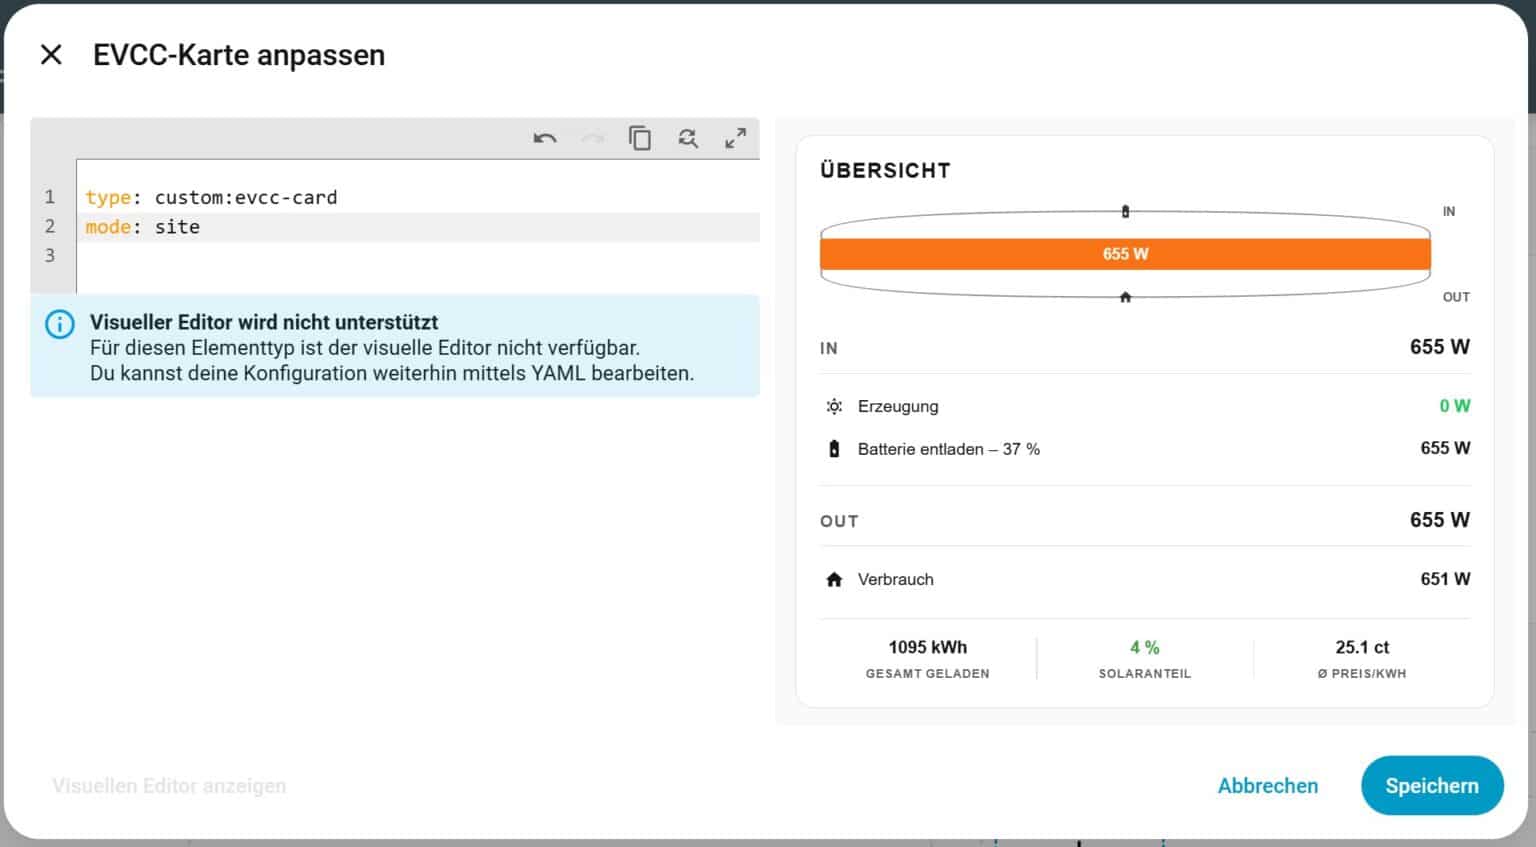Click the 1095 kWh total charged value
Screen dimensions: 1536x847
pyautogui.click(x=928, y=647)
